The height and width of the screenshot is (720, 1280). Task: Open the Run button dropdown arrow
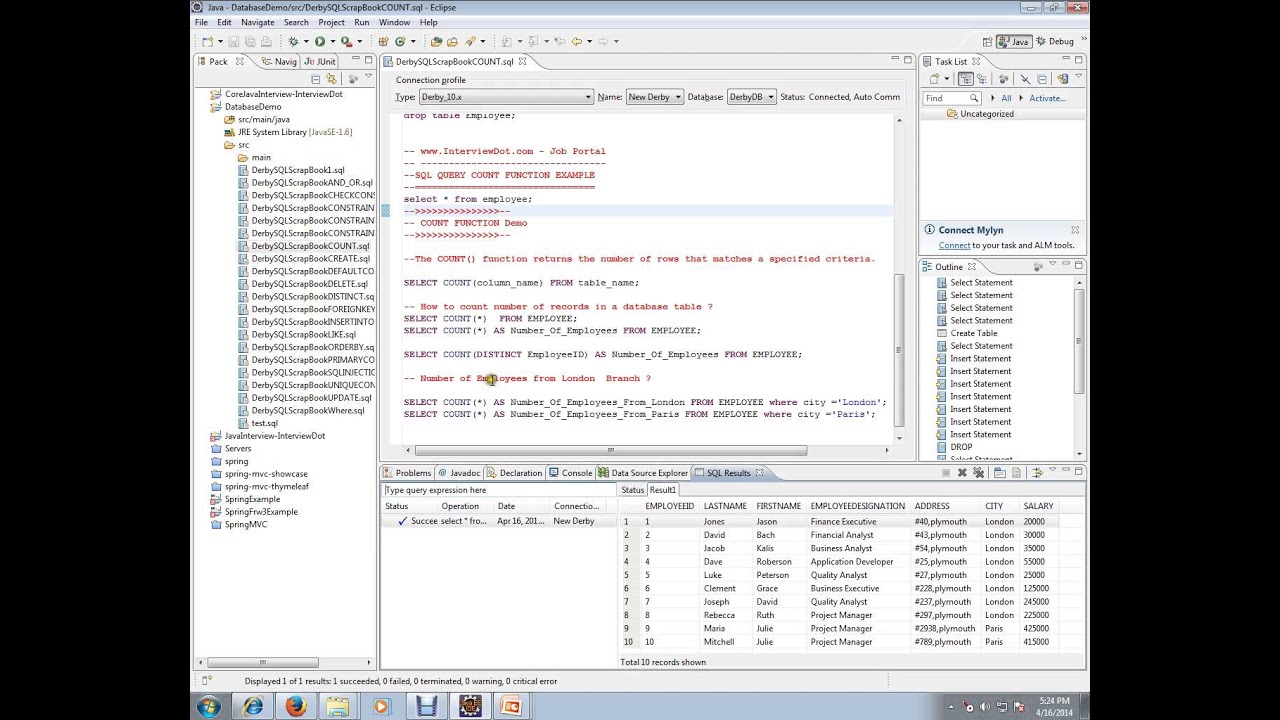pos(333,41)
